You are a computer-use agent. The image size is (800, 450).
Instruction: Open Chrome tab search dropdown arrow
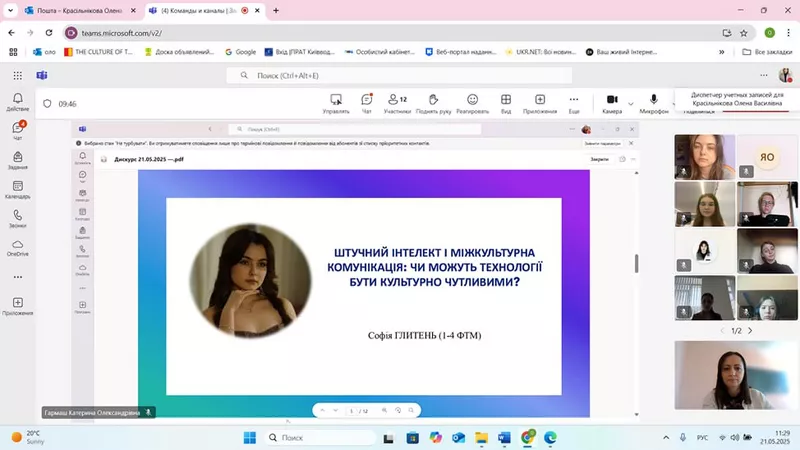tap(10, 10)
